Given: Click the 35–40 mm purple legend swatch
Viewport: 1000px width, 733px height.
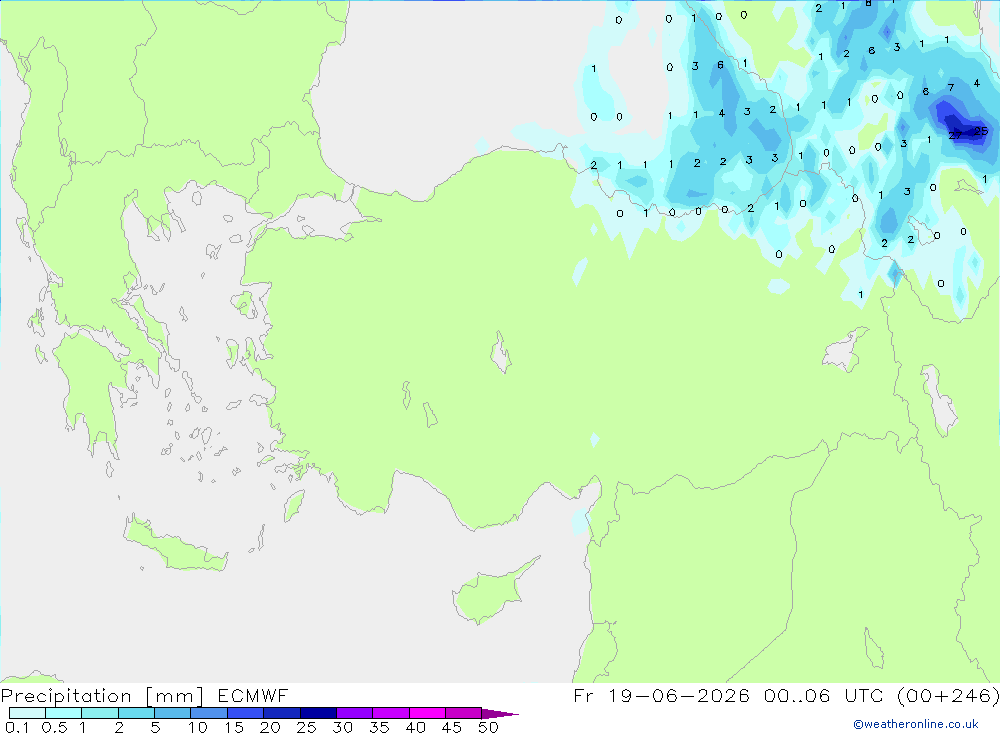Looking at the screenshot, I should [x=391, y=713].
